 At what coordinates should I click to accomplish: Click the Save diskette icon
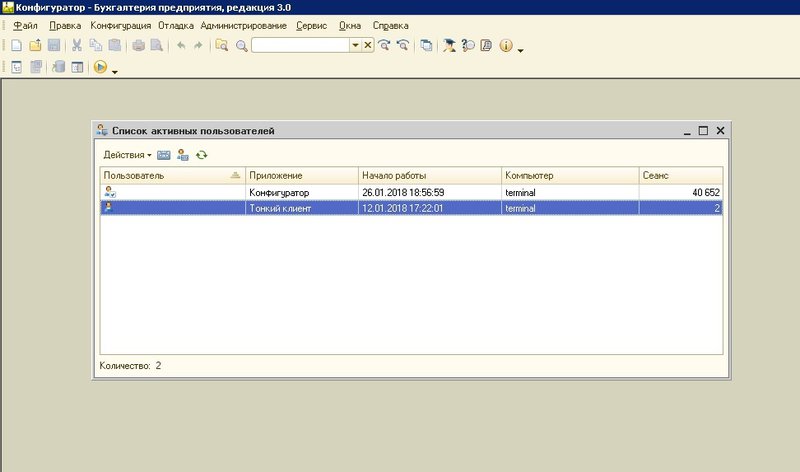[x=54, y=45]
